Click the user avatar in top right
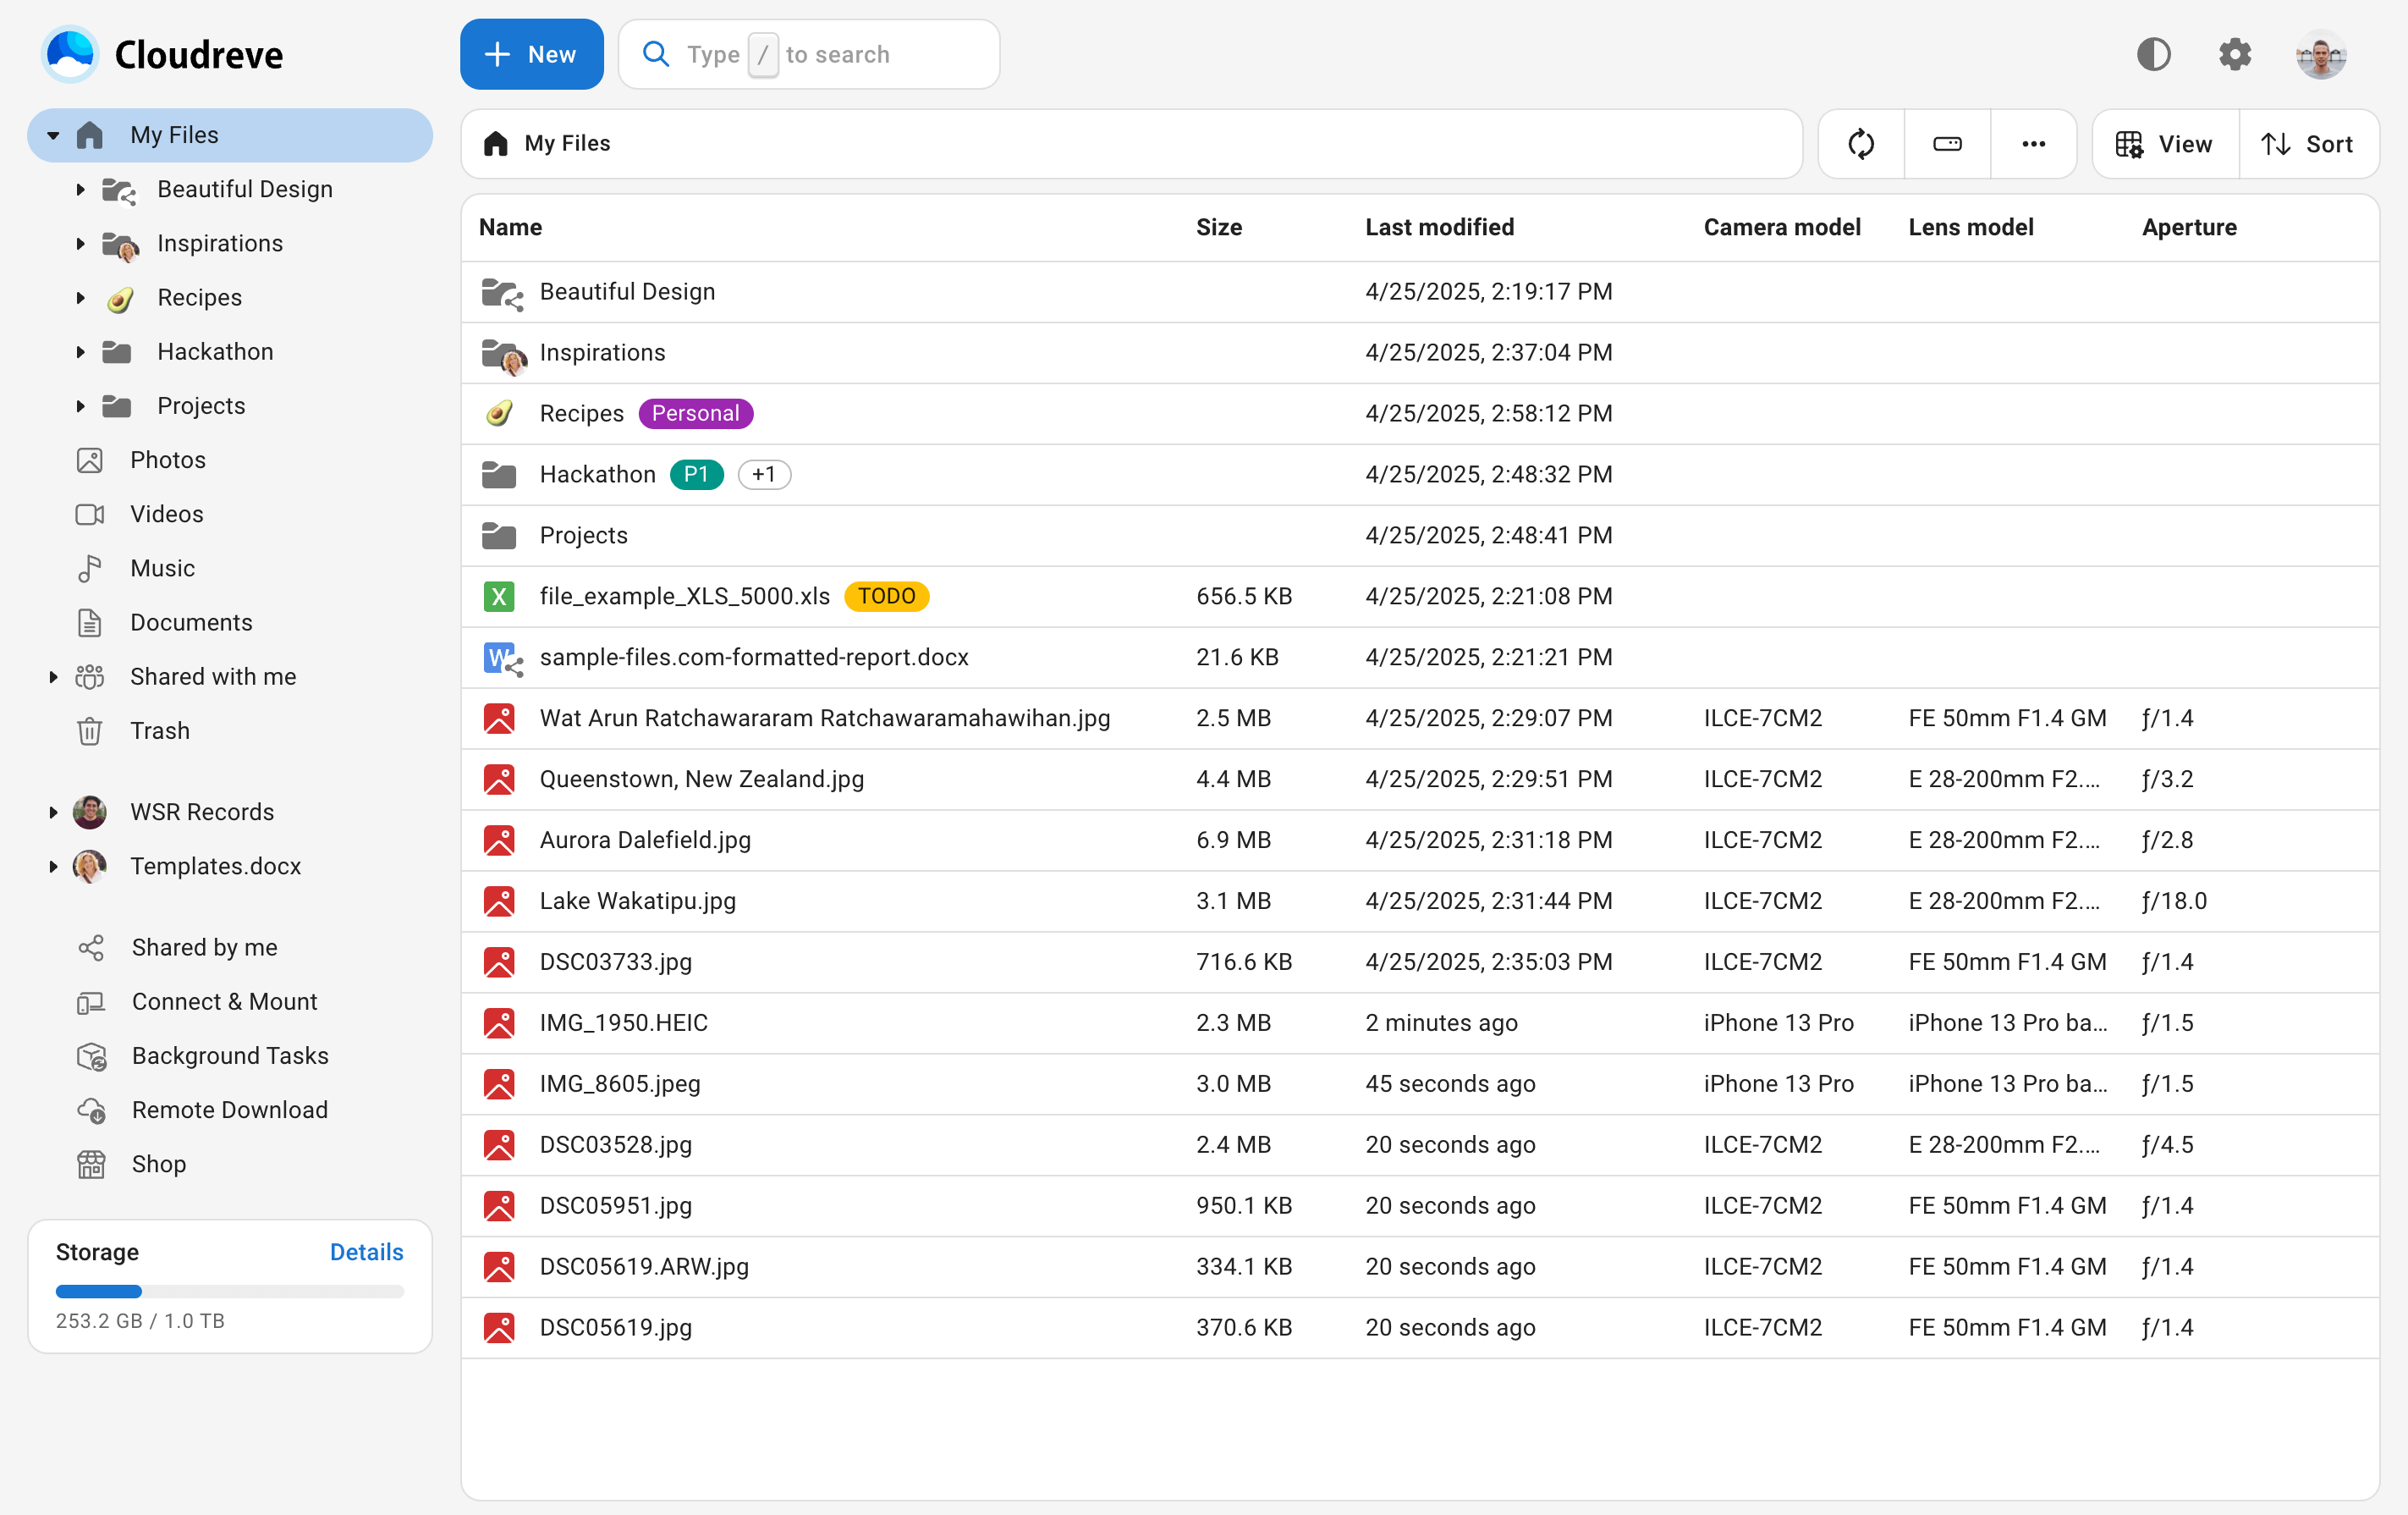The height and width of the screenshot is (1515, 2408). (2320, 54)
